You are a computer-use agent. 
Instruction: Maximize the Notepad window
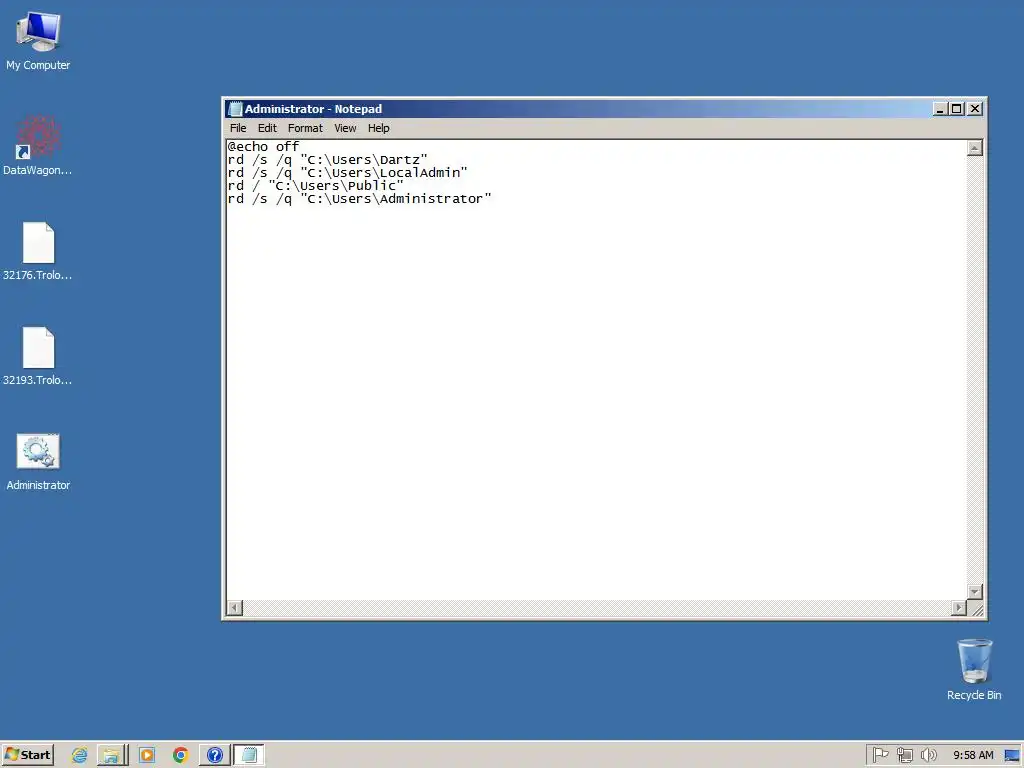(x=956, y=109)
